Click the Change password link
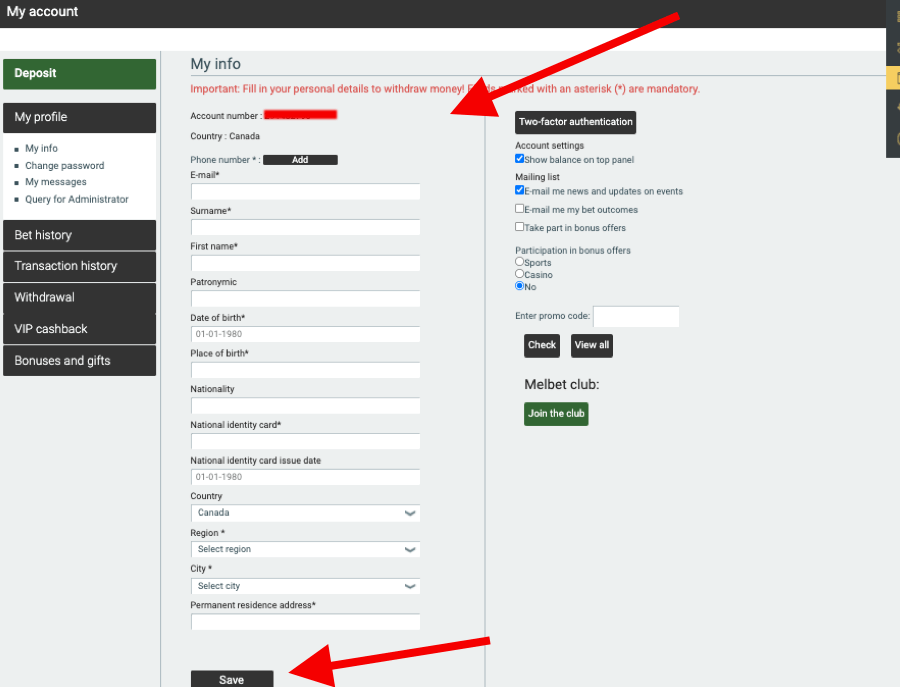Viewport: 900px width, 687px height. tap(65, 166)
